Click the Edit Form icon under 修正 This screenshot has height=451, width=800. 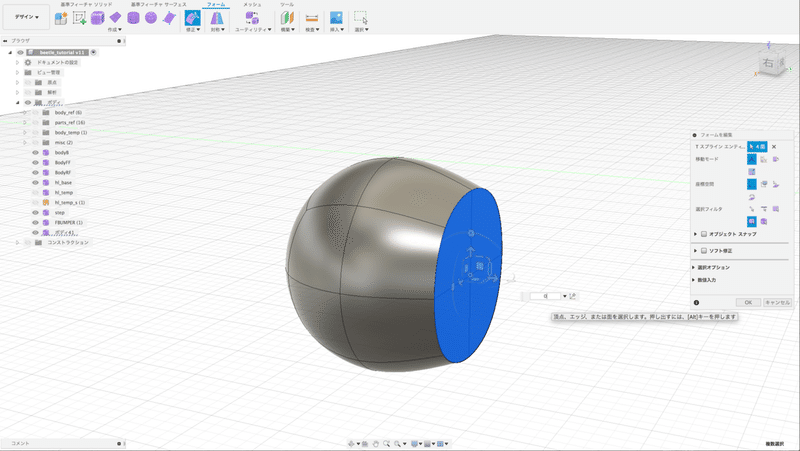pos(192,18)
